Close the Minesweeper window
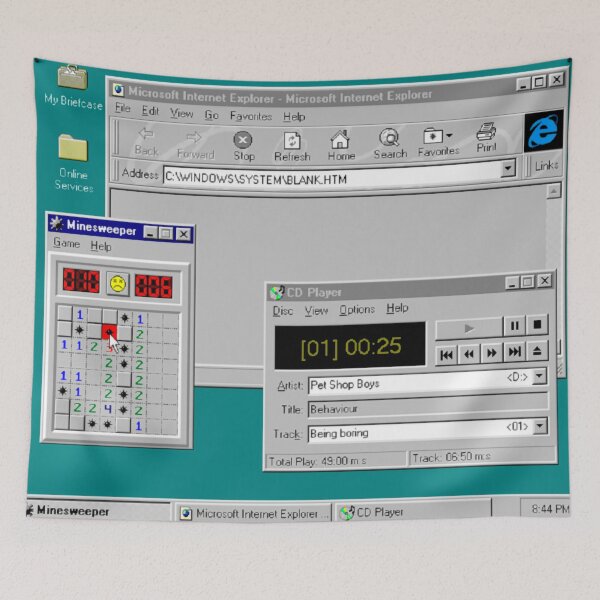 184,234
